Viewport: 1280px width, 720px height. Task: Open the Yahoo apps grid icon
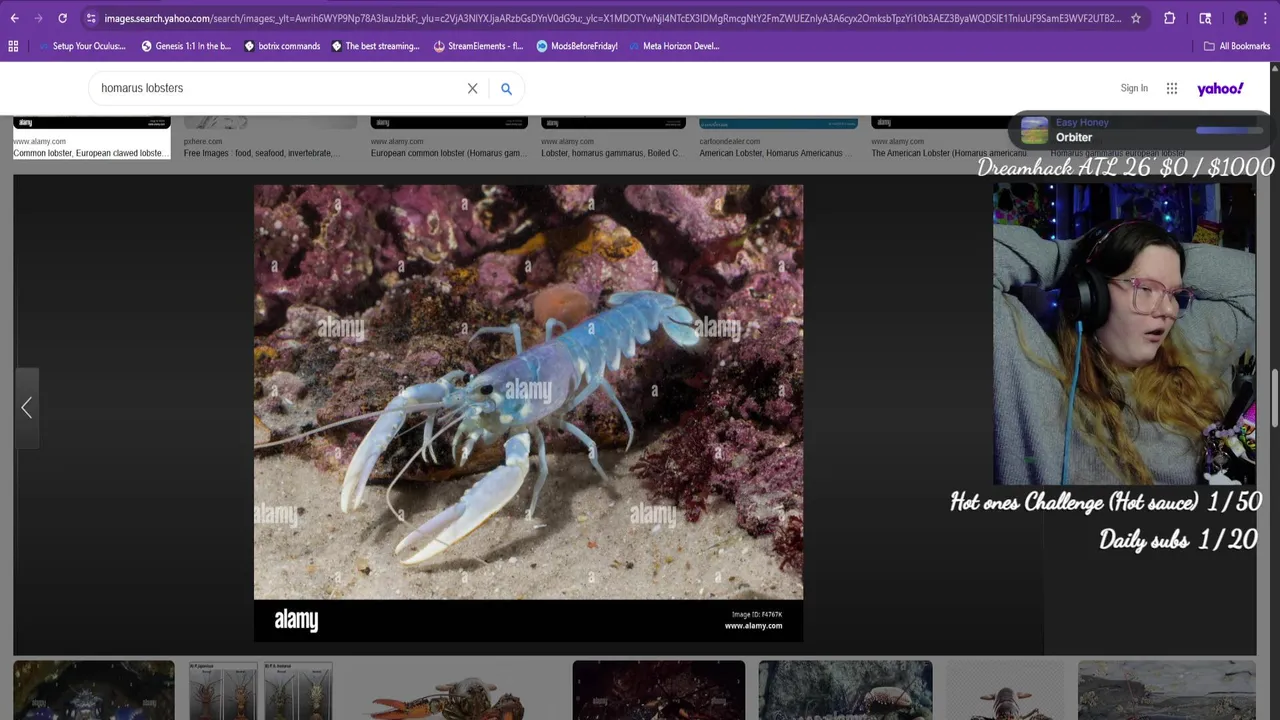click(1172, 88)
